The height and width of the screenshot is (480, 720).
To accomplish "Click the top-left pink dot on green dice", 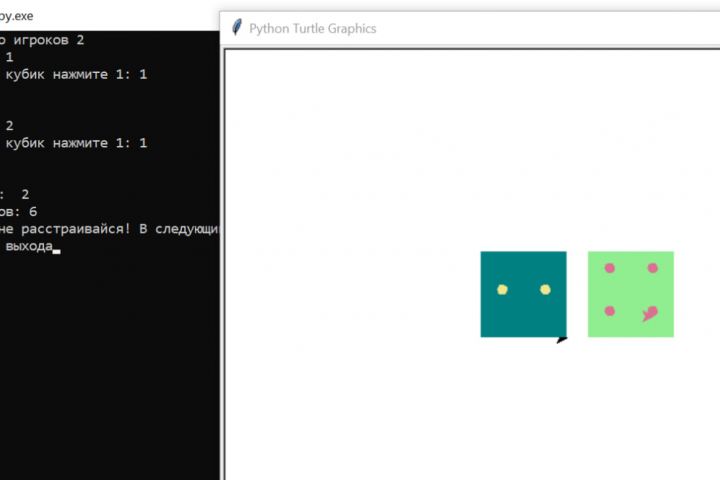I will click(x=610, y=268).
